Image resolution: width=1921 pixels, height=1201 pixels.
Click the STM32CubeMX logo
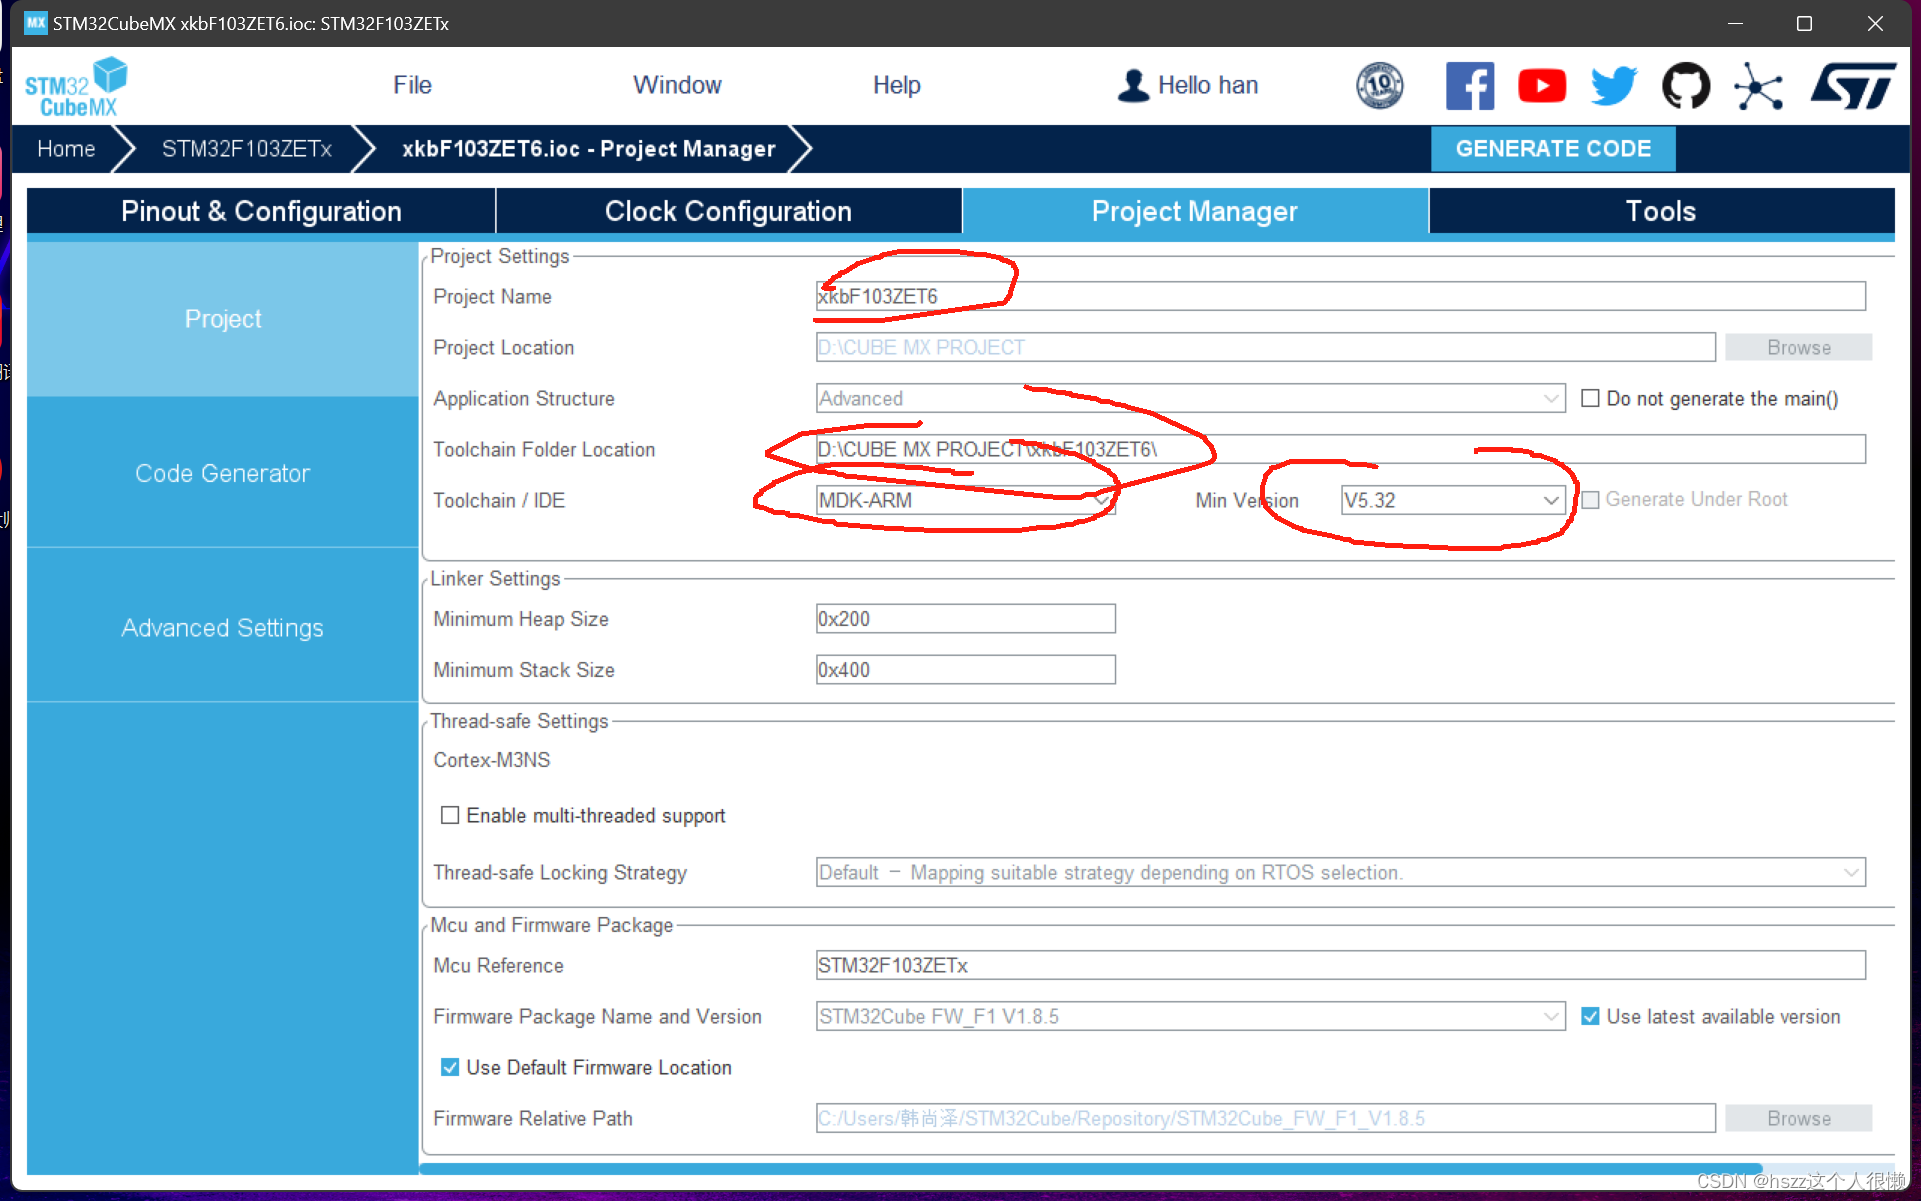coord(76,88)
